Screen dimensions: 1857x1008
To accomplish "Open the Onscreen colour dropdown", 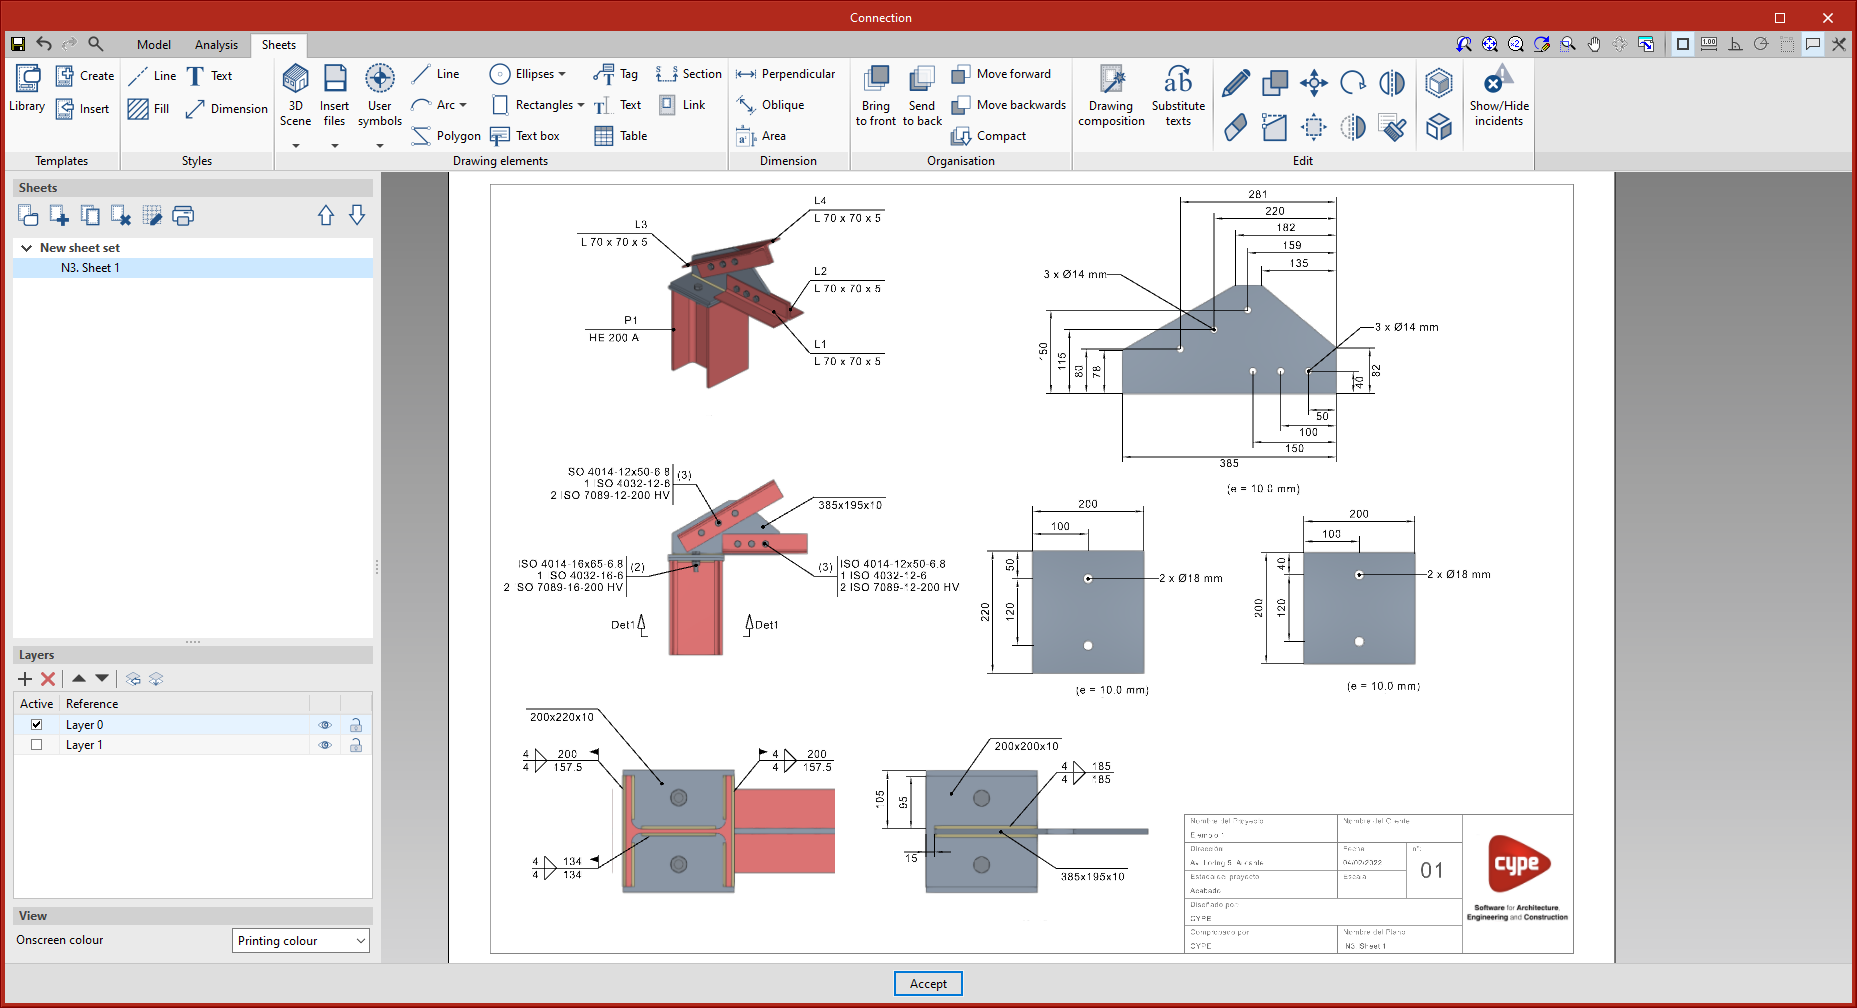I will coord(301,941).
